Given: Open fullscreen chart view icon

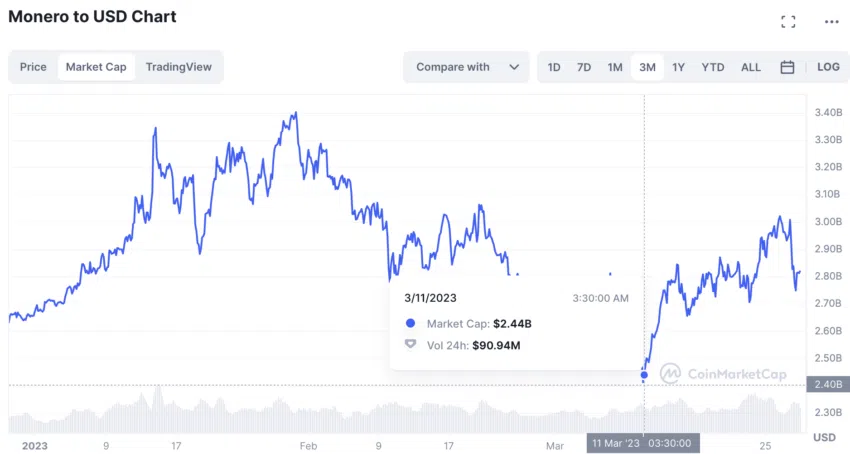Looking at the screenshot, I should pos(788,22).
